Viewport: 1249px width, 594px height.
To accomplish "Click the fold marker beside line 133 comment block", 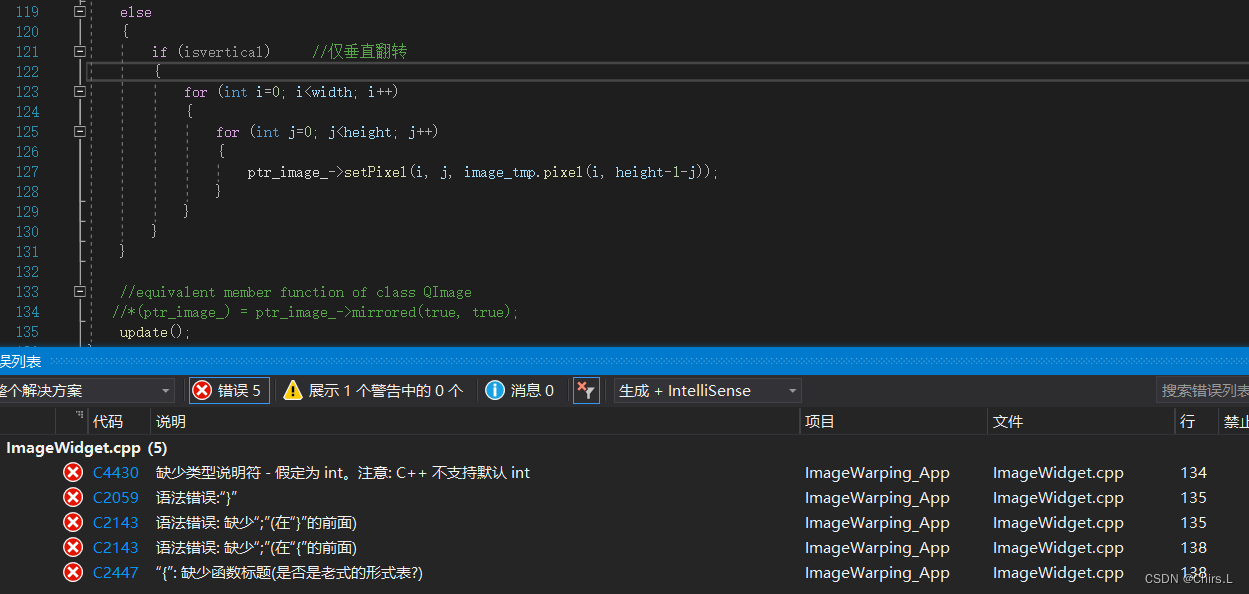I will click(79, 291).
